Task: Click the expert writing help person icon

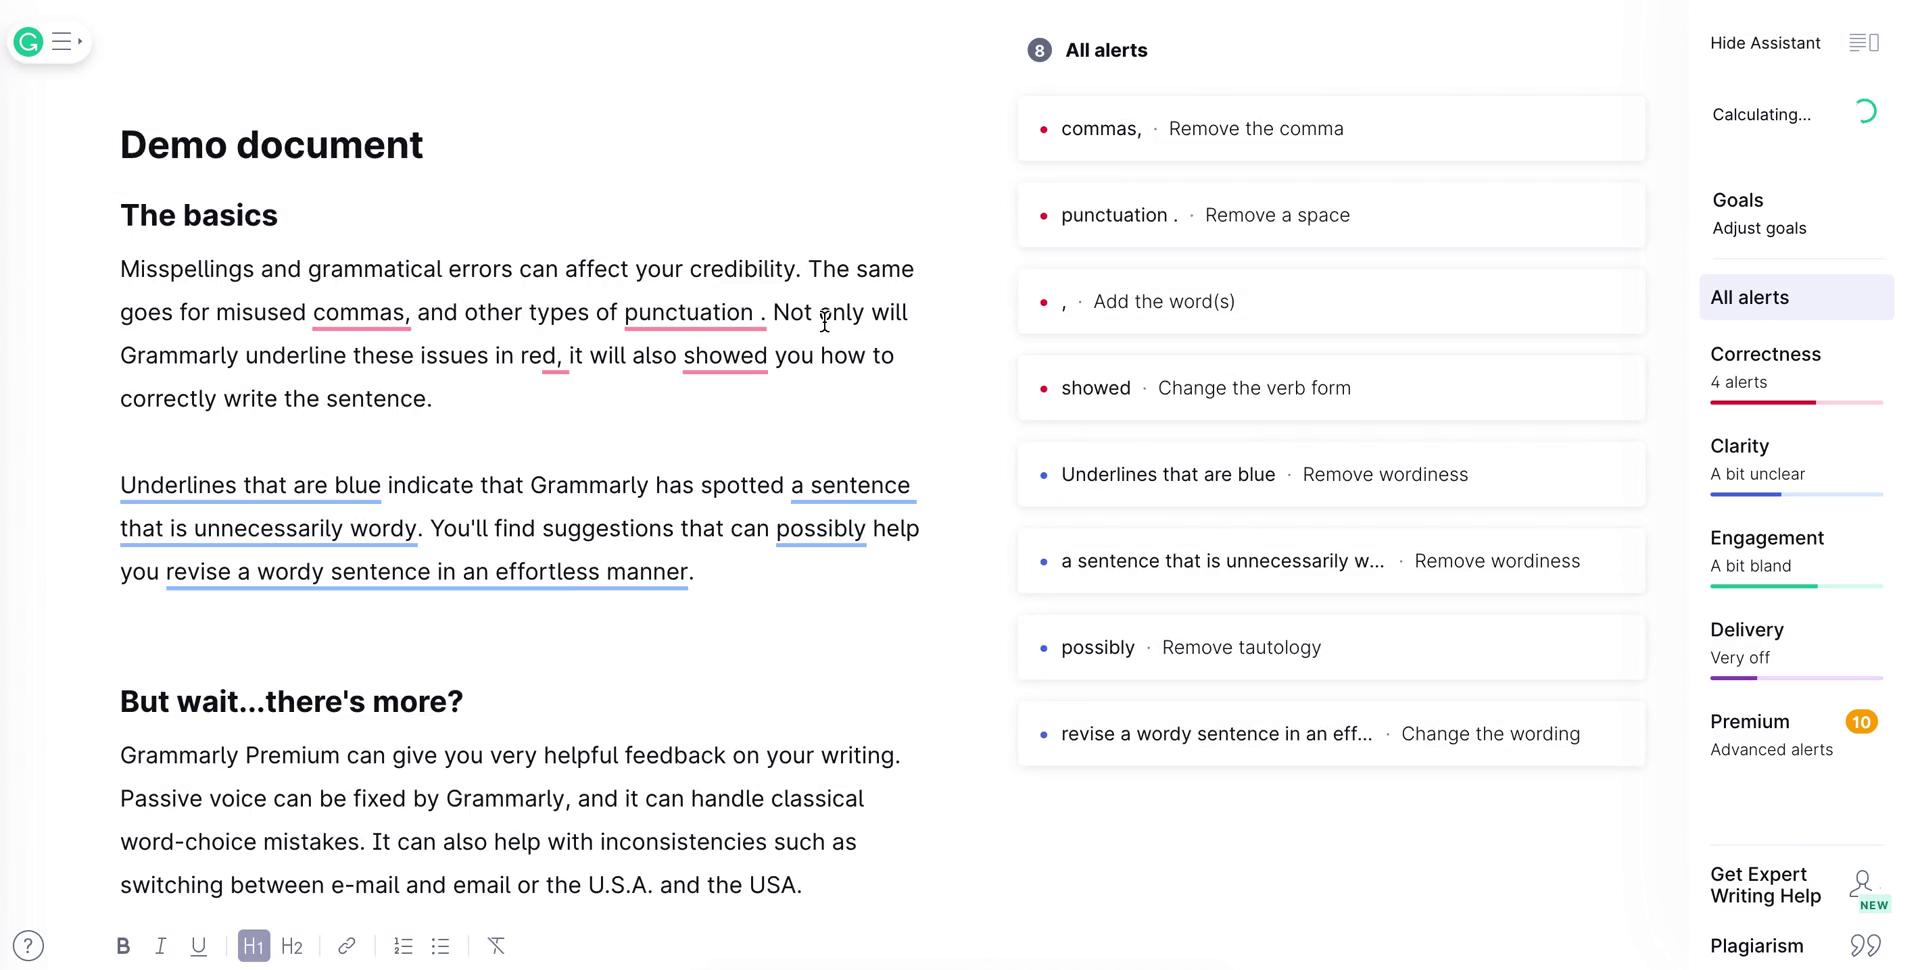Action: 1861,882
